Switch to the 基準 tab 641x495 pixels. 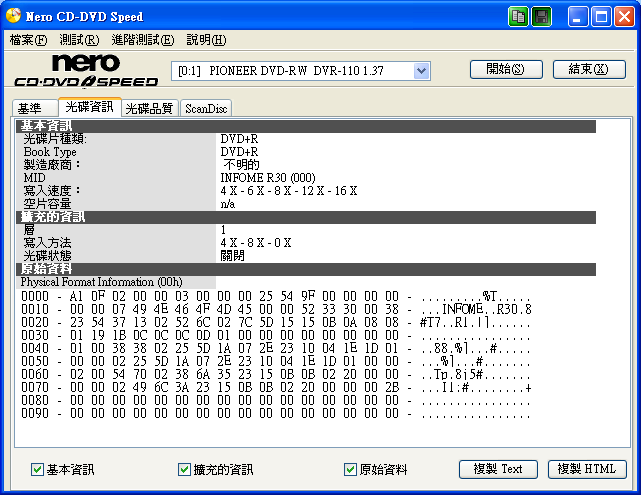(35, 108)
